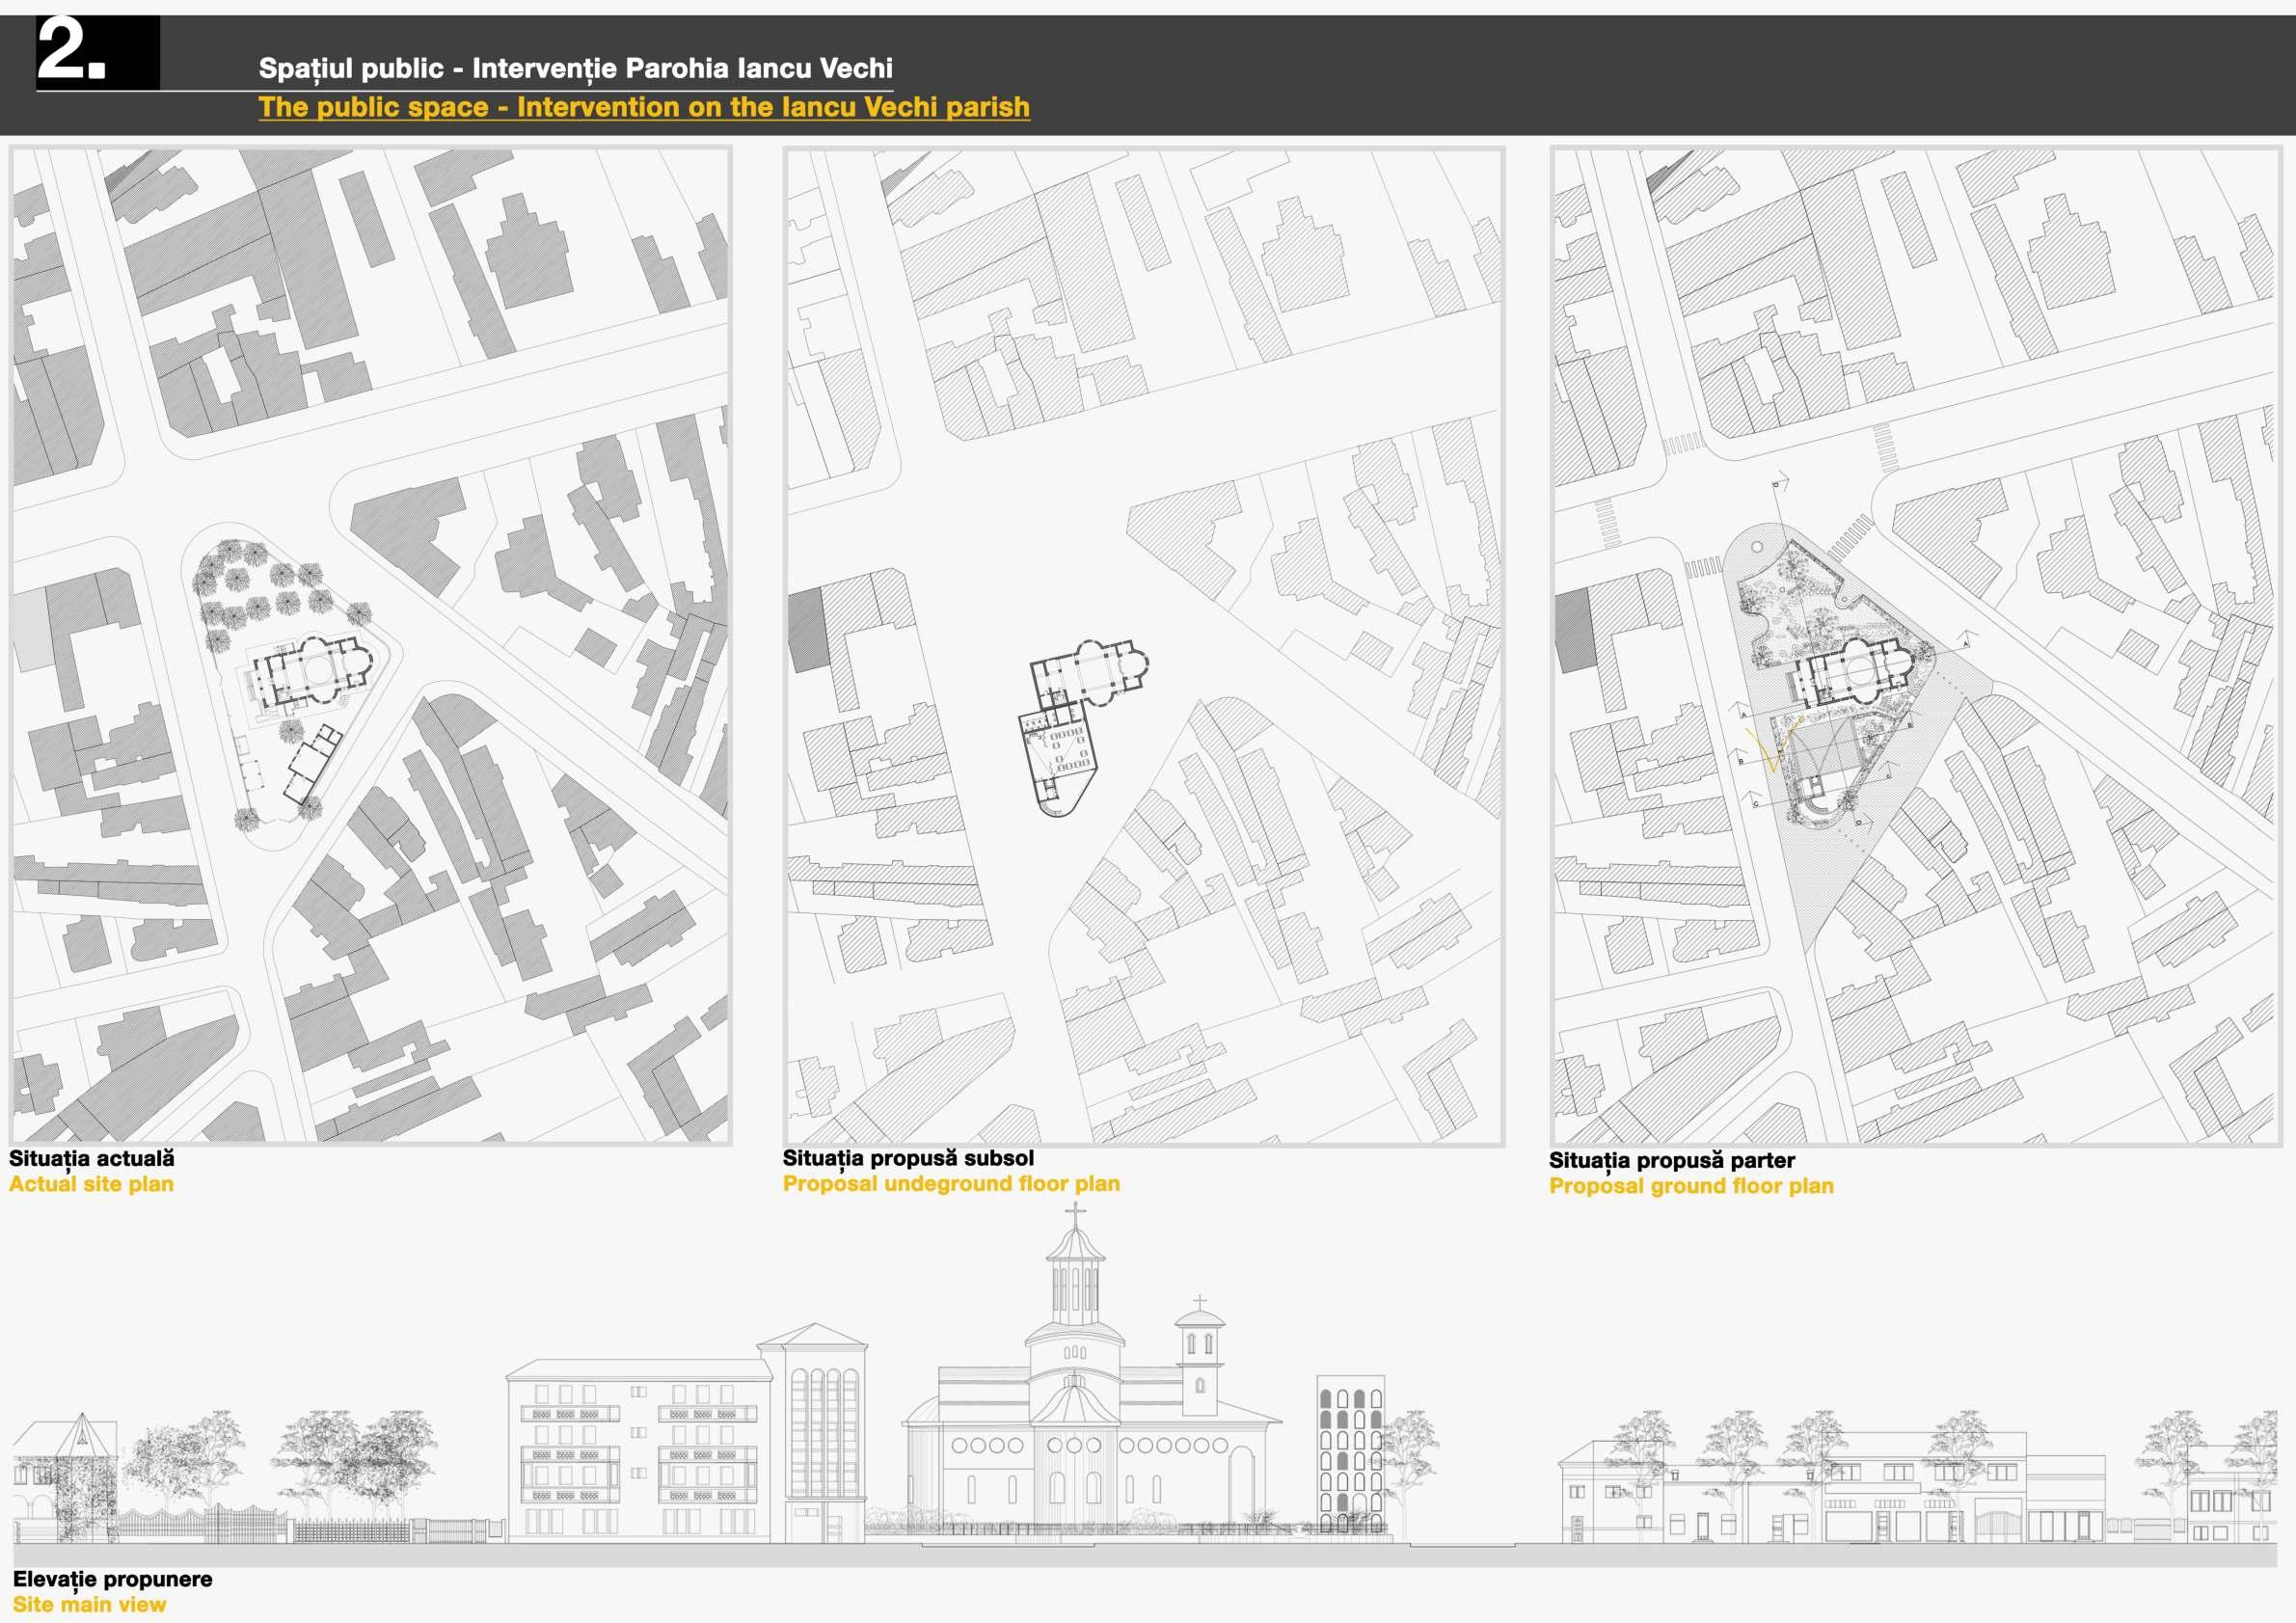Image resolution: width=2296 pixels, height=1623 pixels.
Task: Click the 'Site main view' yellow label
Action: tap(89, 1604)
